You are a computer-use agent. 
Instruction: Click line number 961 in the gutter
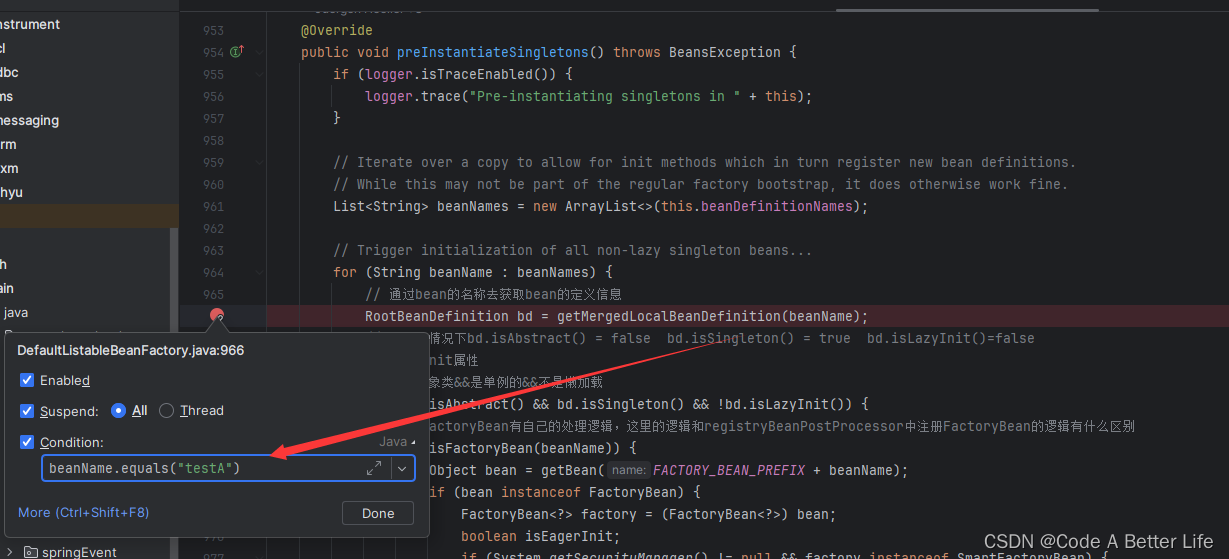(213, 206)
